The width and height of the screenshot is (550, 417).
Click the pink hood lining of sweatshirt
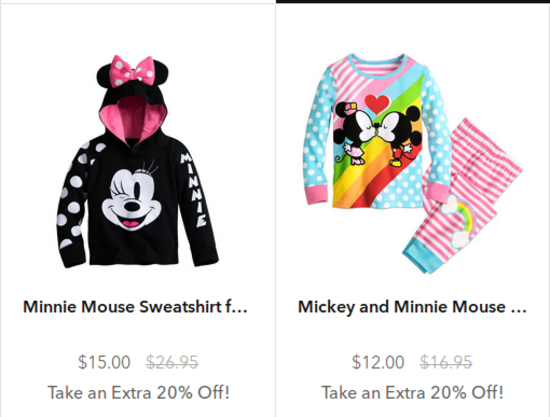pos(132,121)
